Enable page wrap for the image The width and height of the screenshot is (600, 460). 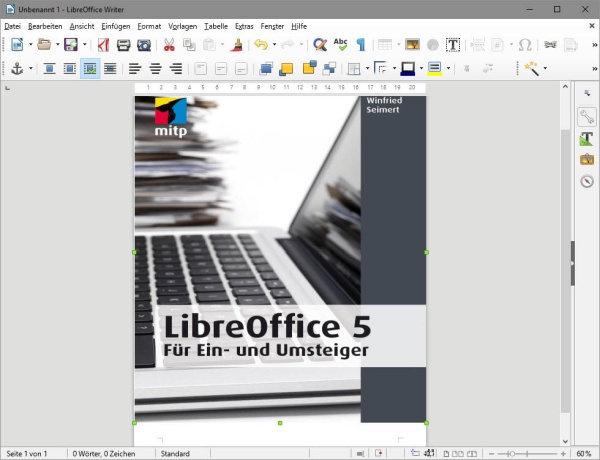70,69
